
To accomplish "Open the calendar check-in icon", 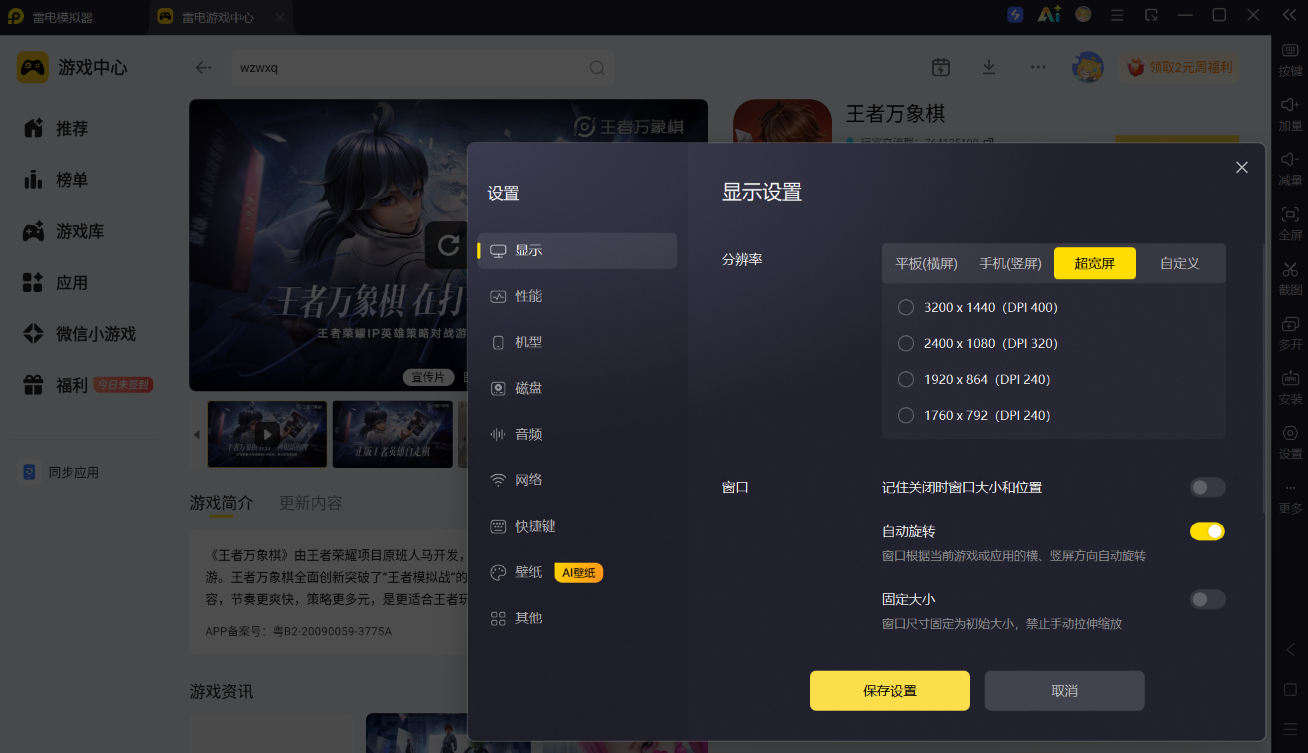I will click(940, 67).
